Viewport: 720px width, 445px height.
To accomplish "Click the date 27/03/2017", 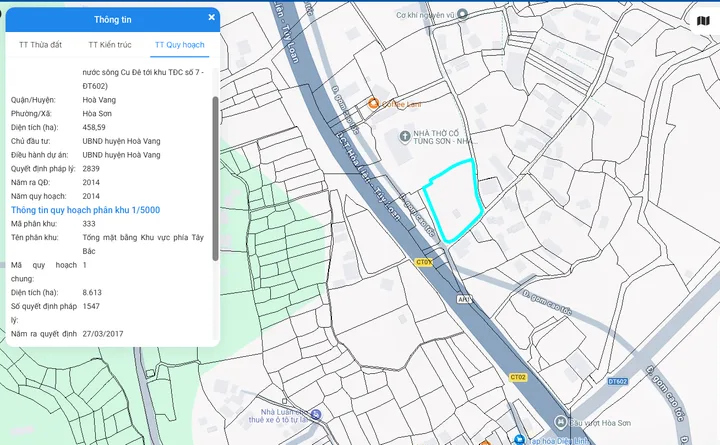I will [x=103, y=334].
